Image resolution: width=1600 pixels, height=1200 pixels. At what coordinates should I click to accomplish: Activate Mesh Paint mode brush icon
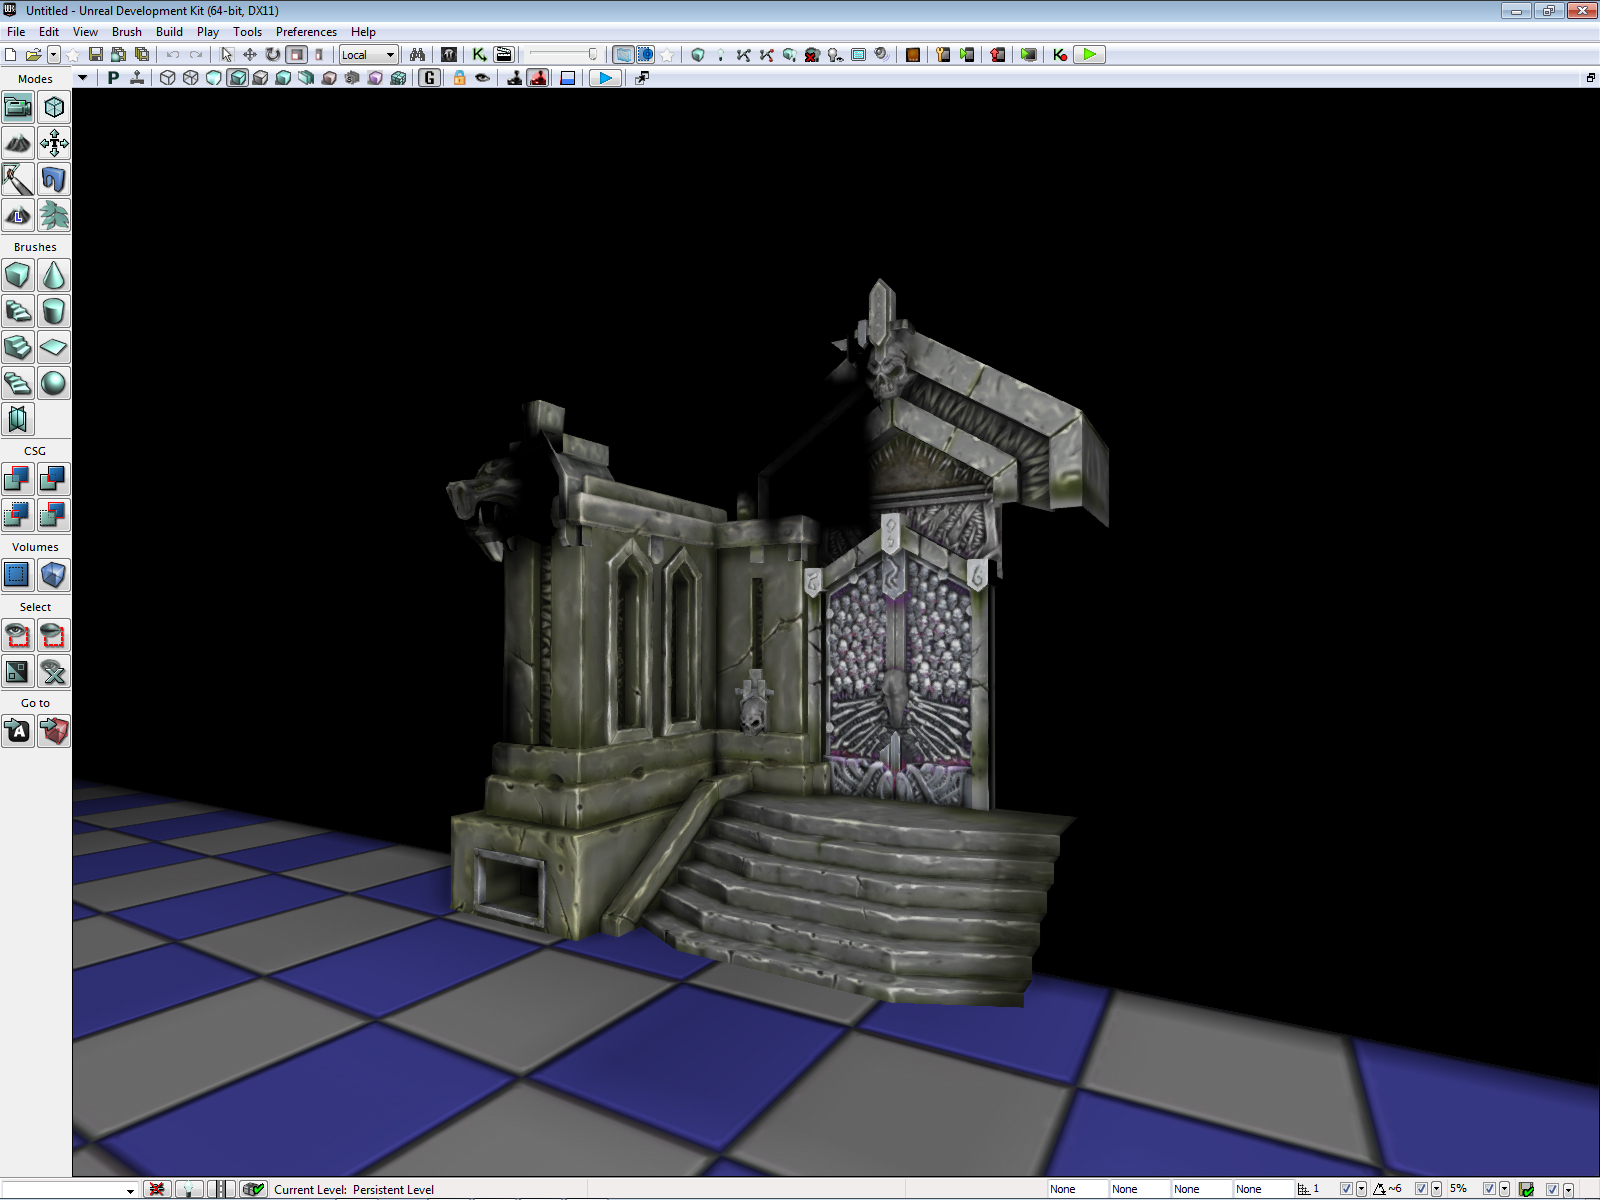(18, 179)
